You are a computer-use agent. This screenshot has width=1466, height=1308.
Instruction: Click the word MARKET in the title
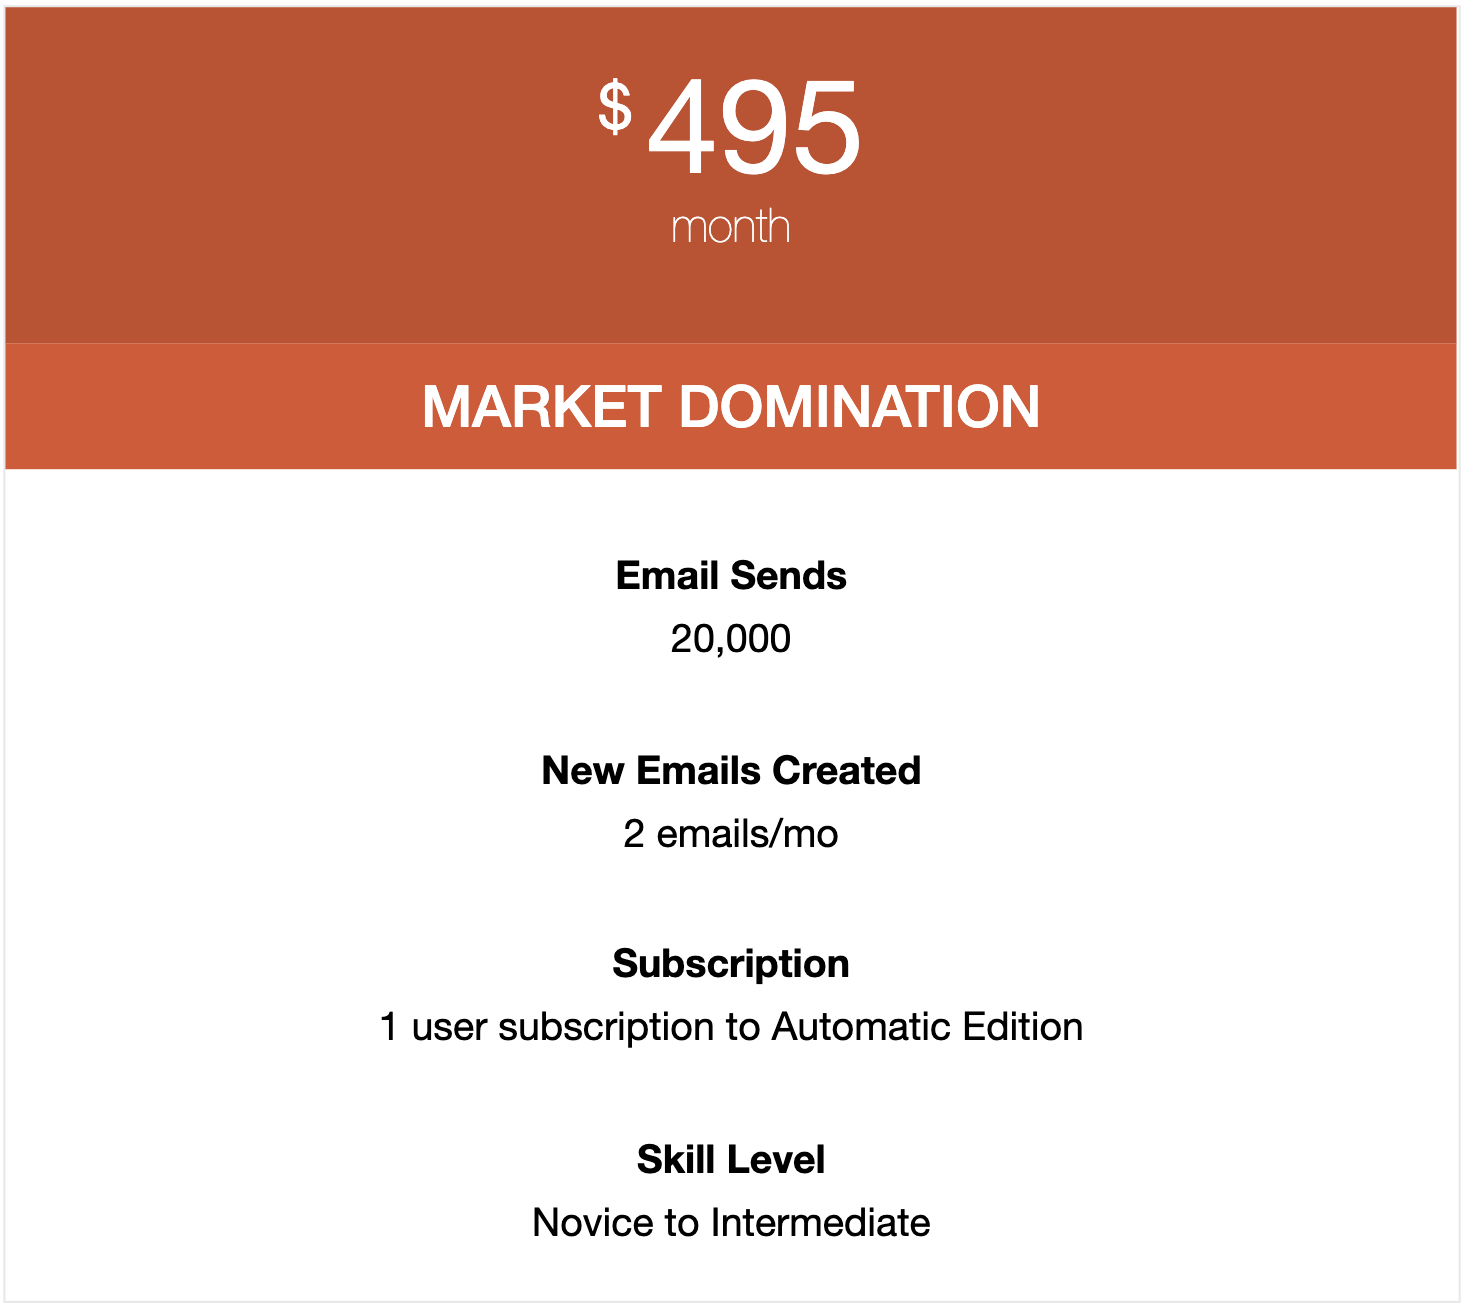(541, 406)
